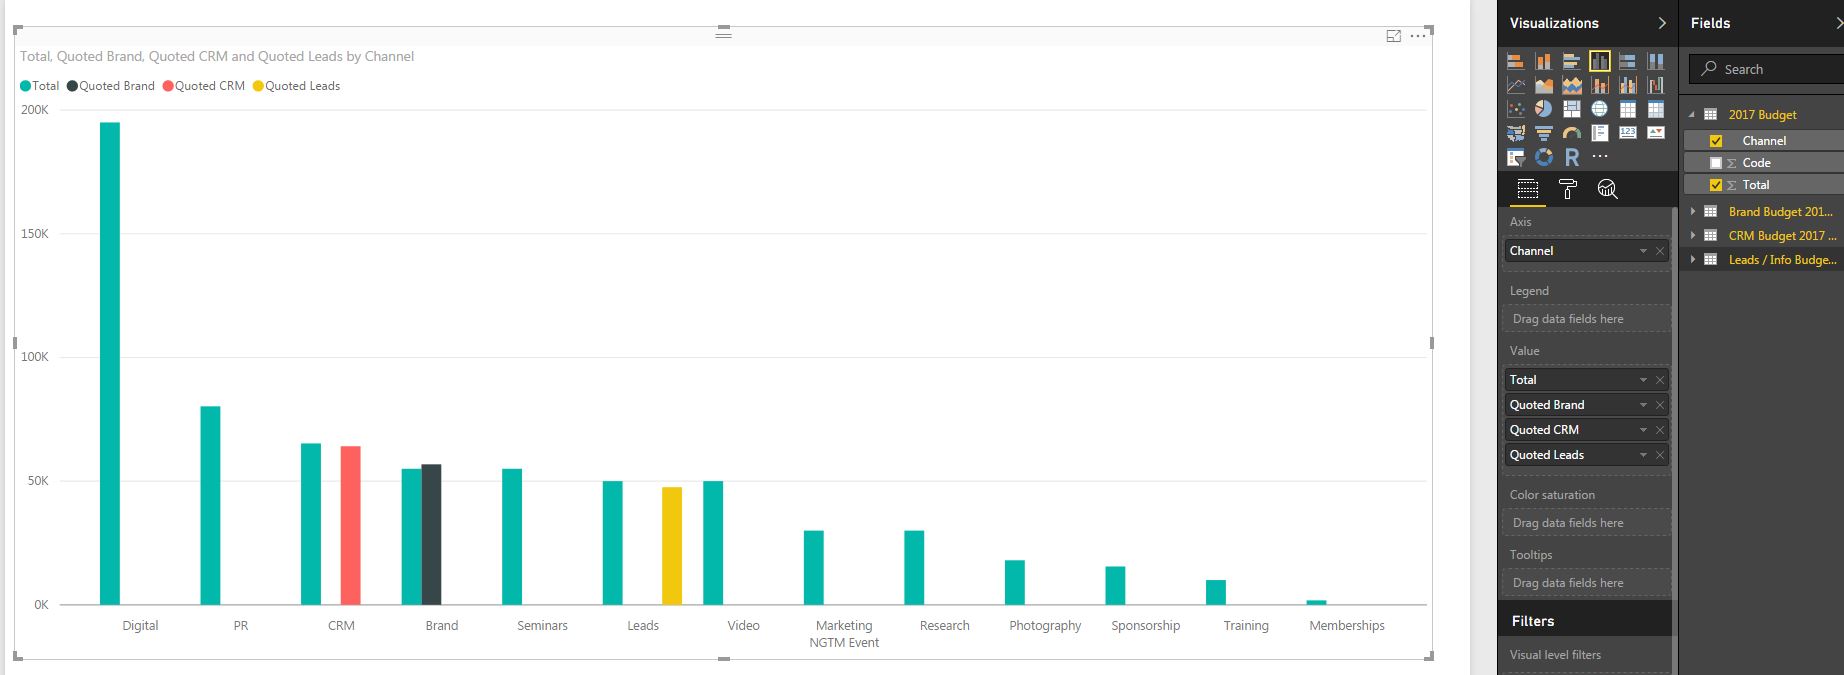
Task: Open dropdown for Total value field
Action: (1642, 380)
